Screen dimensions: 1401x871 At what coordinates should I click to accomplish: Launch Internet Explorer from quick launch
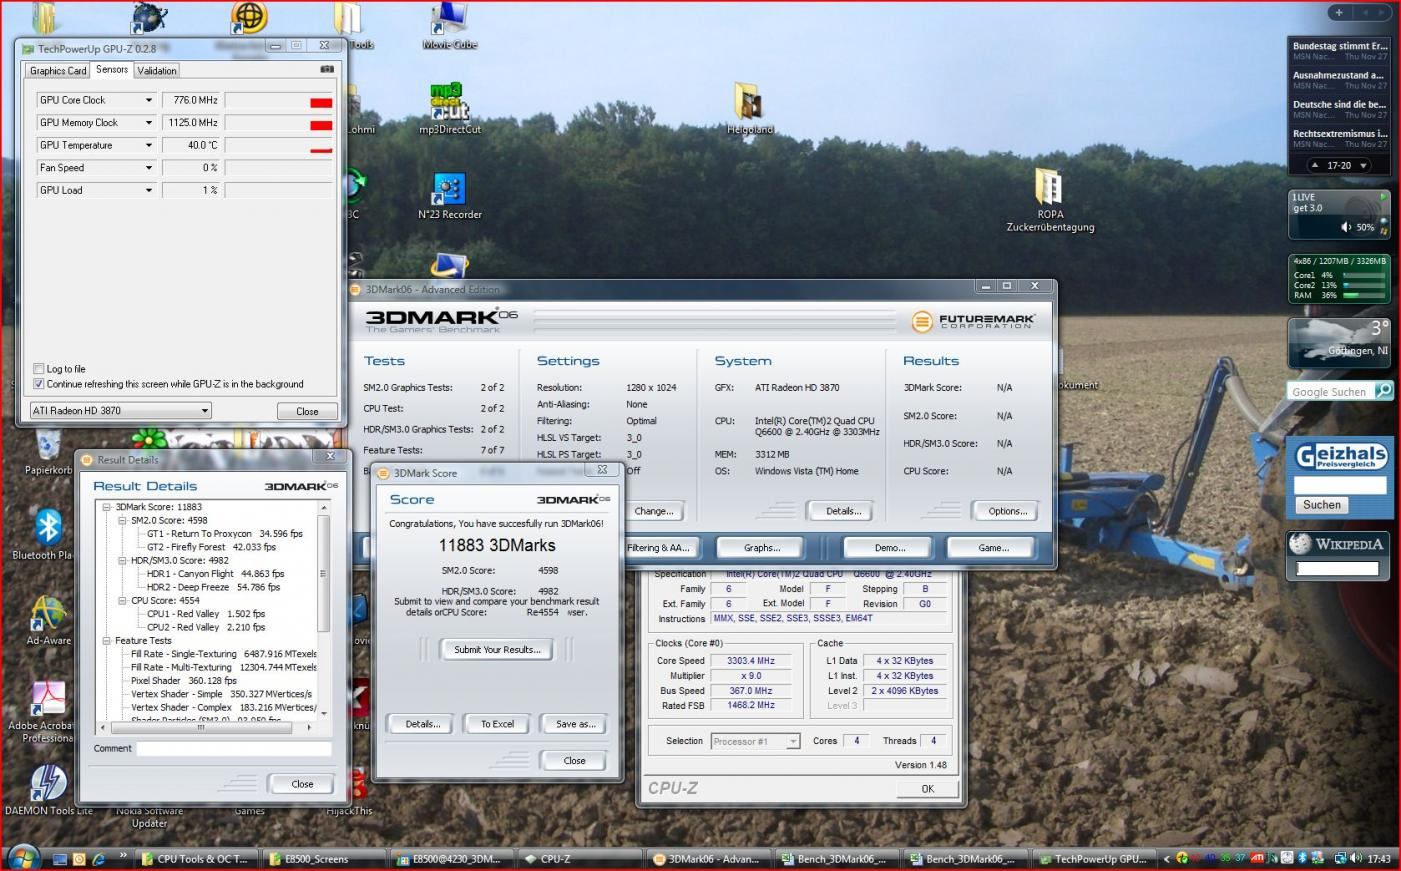tap(98, 859)
